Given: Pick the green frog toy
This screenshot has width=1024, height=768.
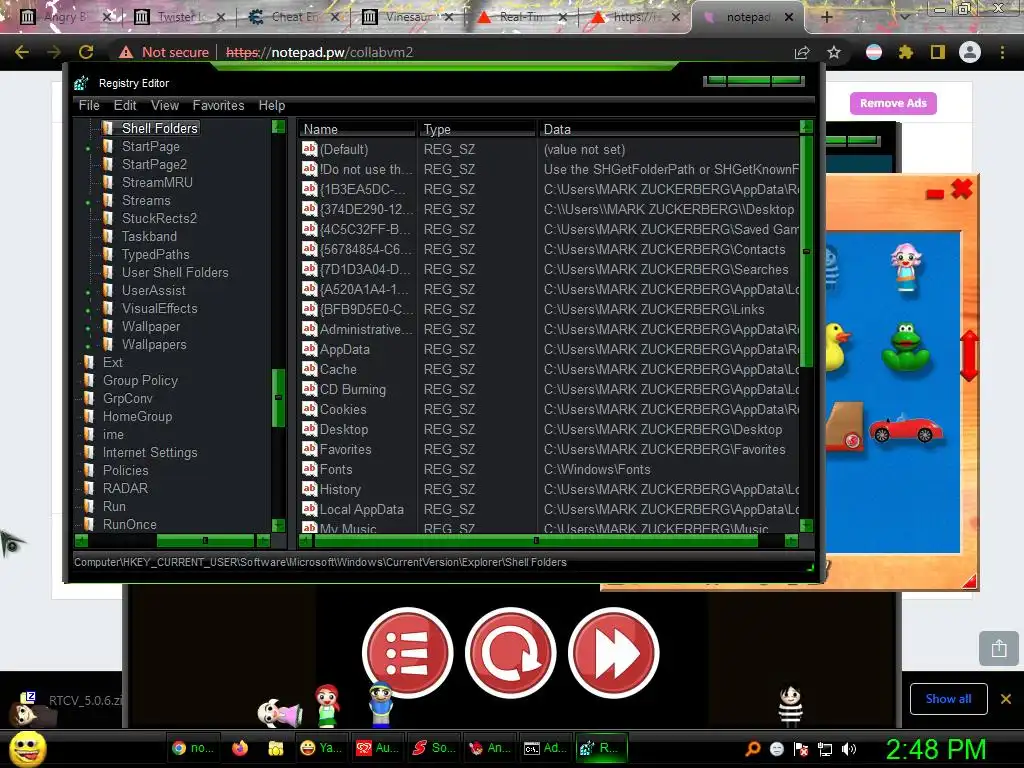Looking at the screenshot, I should [906, 347].
